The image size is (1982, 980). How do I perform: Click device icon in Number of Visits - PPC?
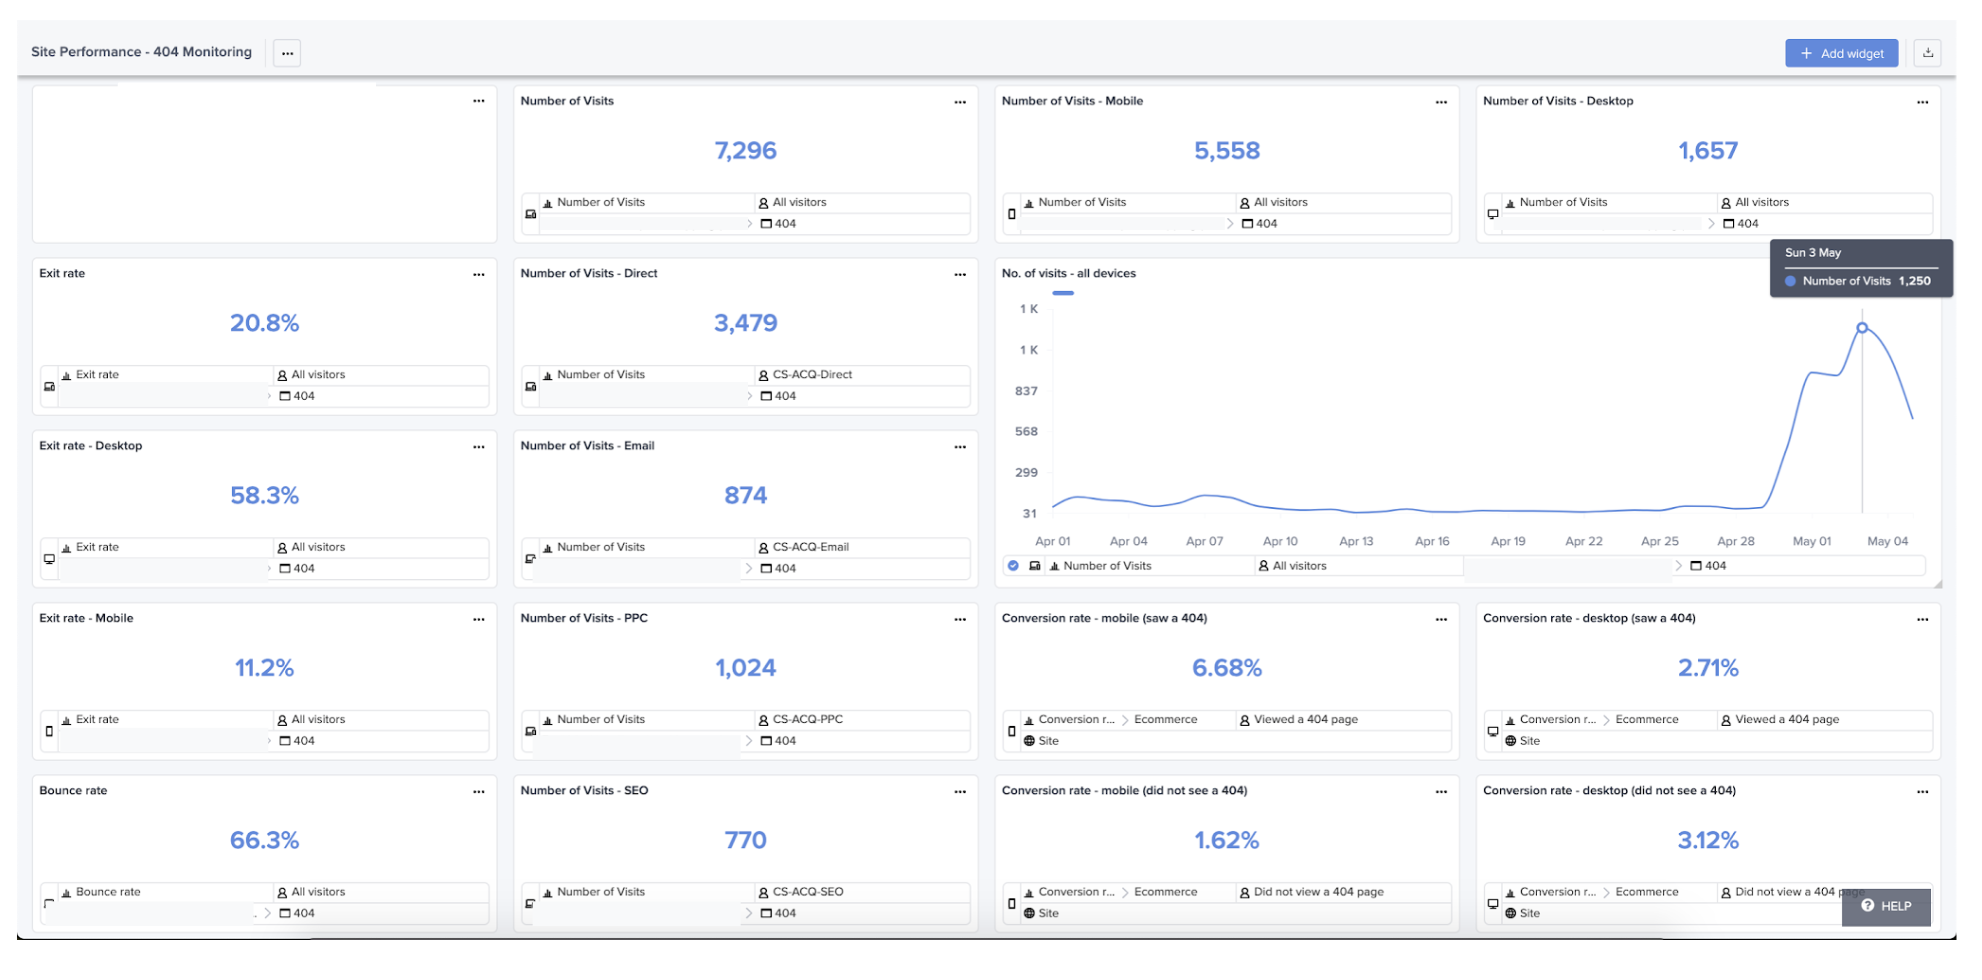tap(530, 731)
